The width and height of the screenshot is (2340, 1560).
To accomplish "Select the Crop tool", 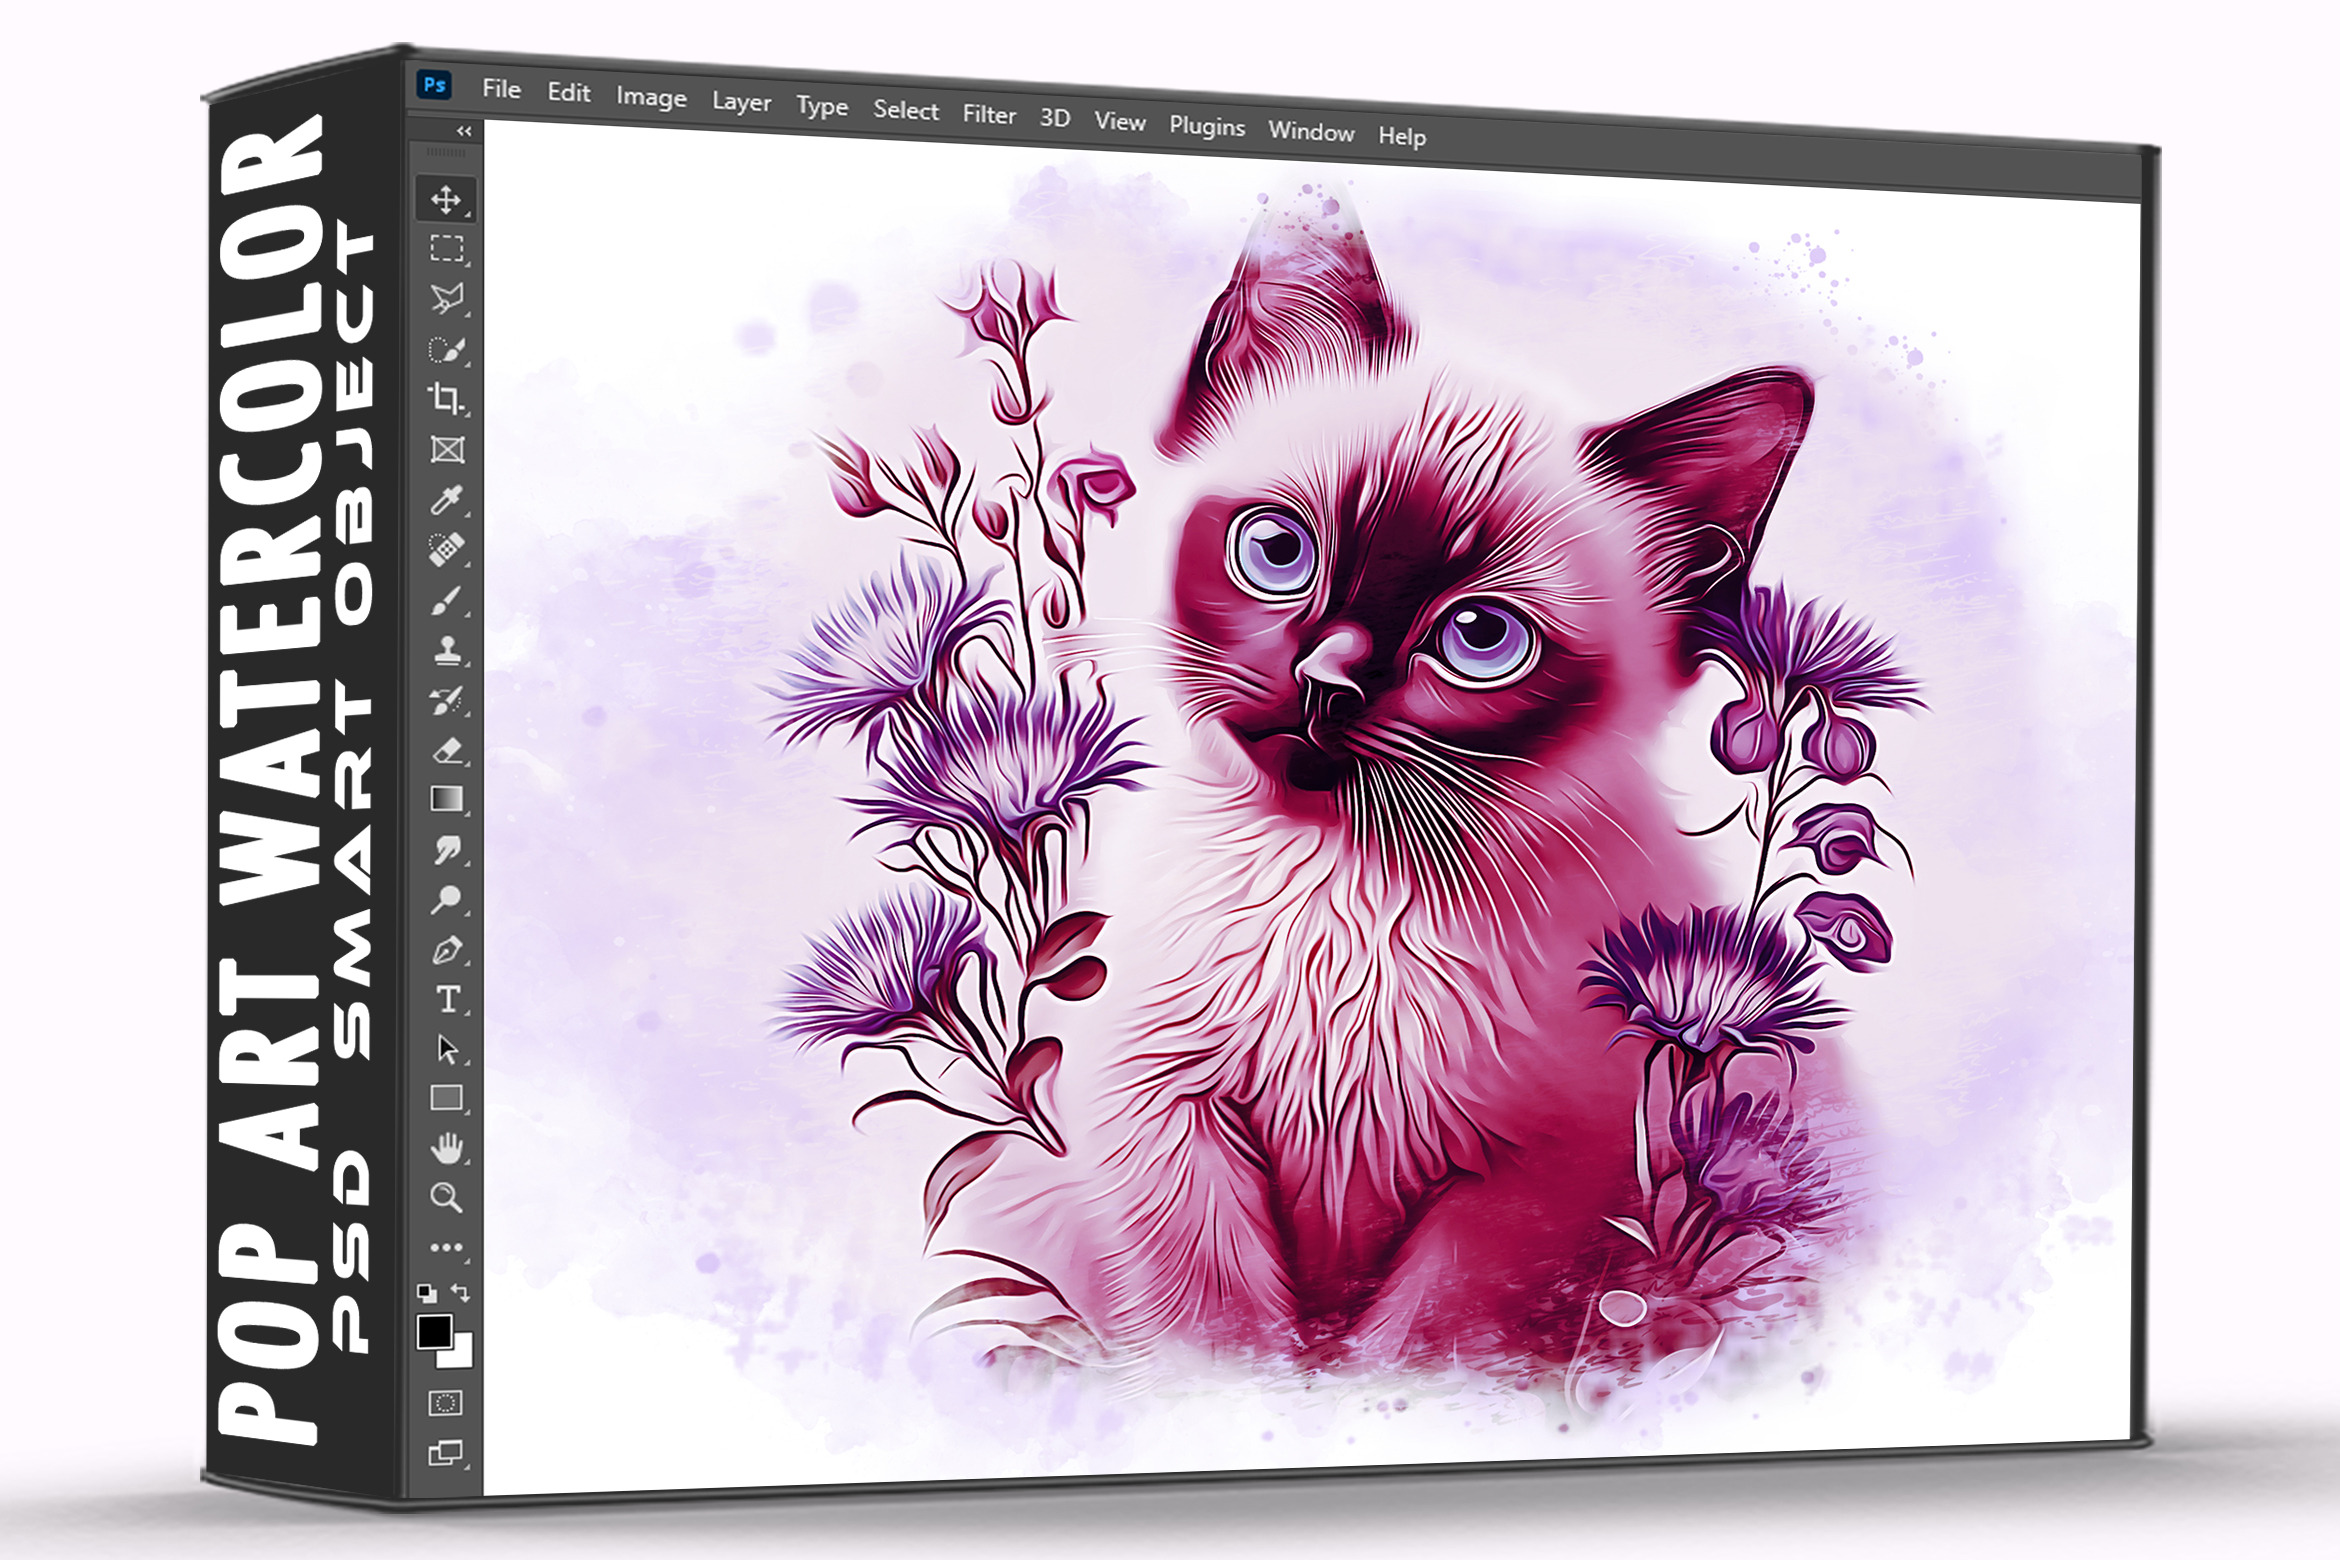I will [x=446, y=398].
